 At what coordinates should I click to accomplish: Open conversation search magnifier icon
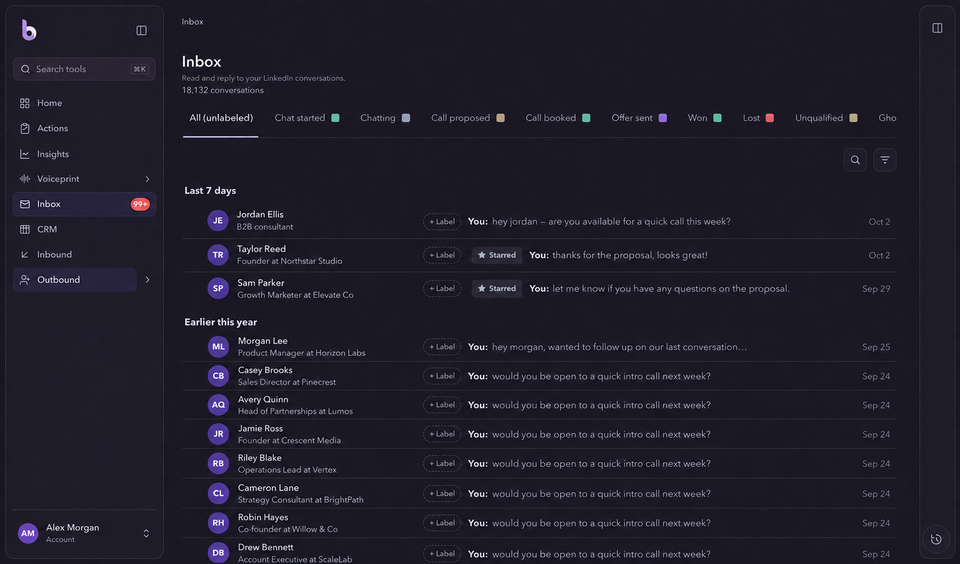click(855, 160)
